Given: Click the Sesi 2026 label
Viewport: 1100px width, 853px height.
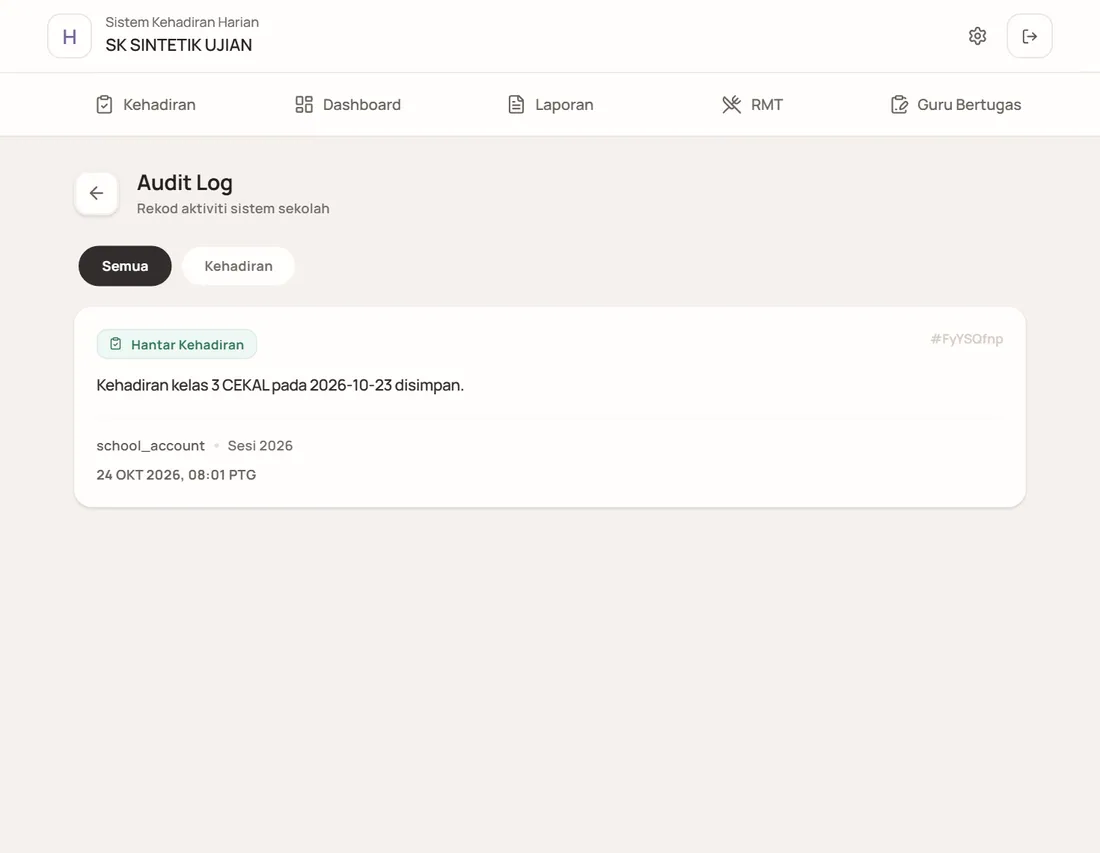Looking at the screenshot, I should [x=260, y=445].
